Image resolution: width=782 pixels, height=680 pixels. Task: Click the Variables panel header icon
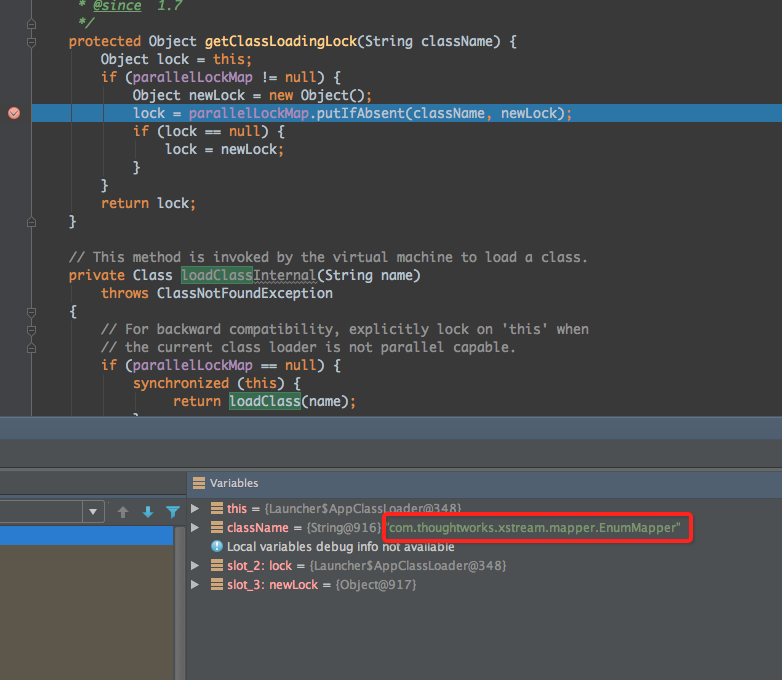tap(199, 483)
